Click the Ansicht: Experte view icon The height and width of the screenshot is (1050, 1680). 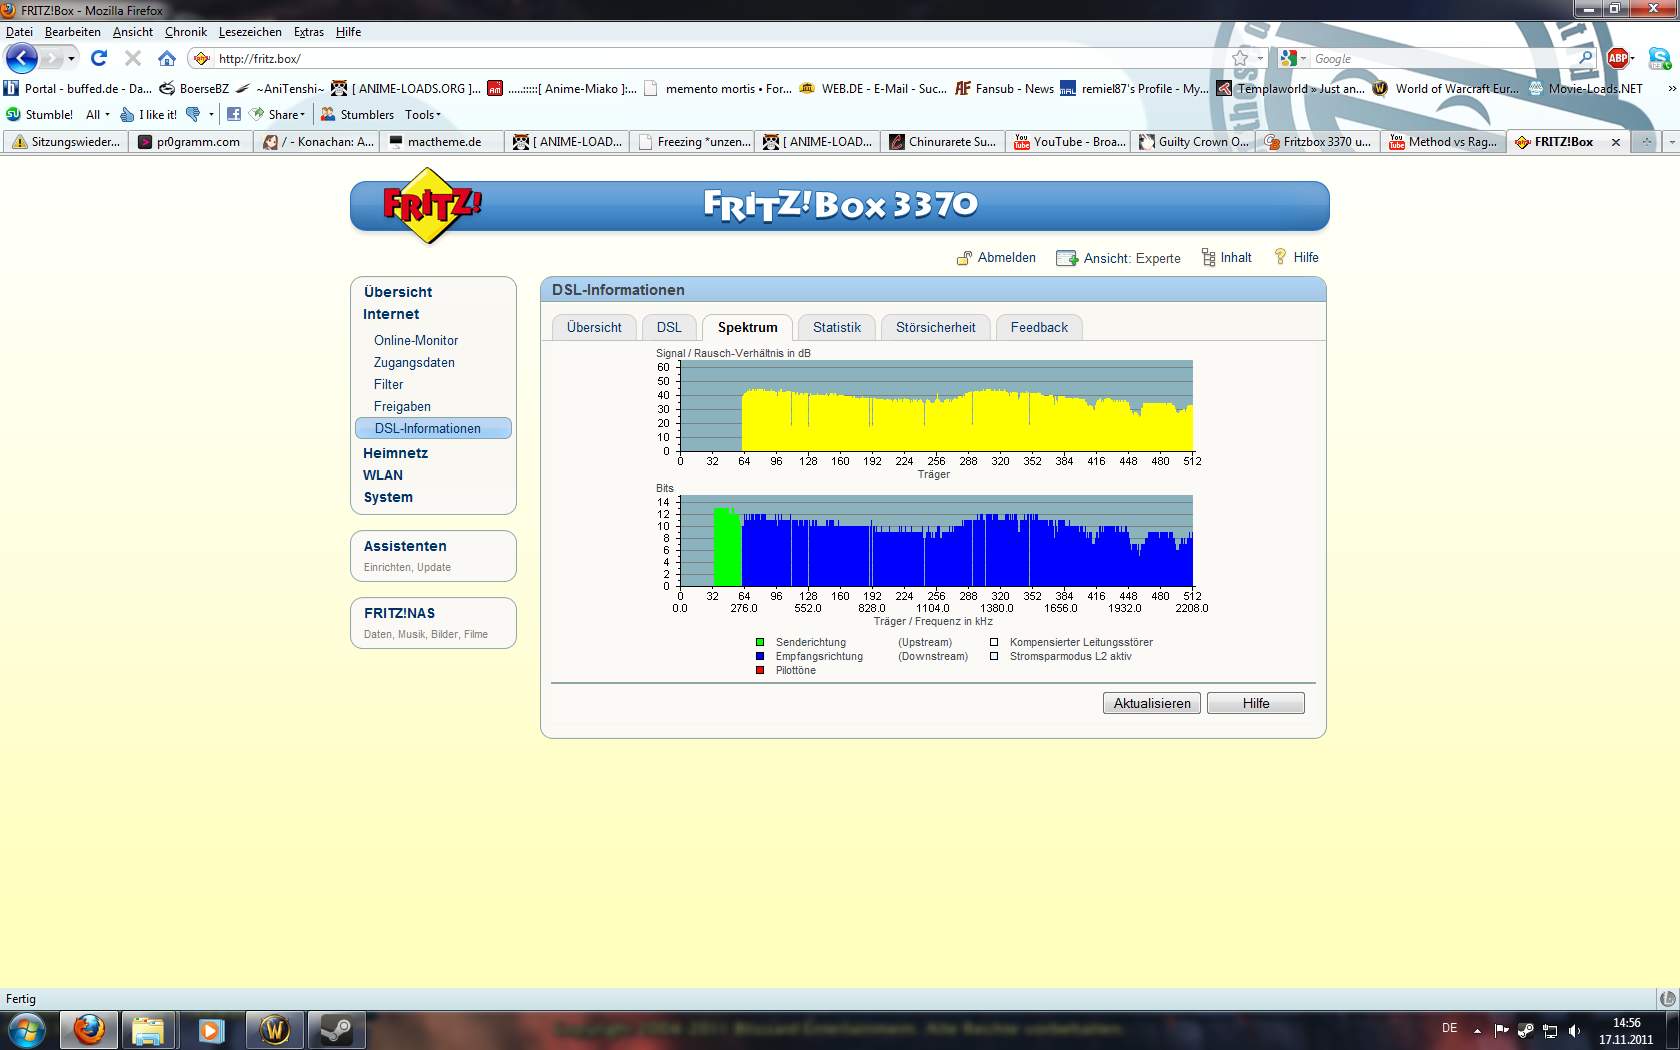pyautogui.click(x=1067, y=258)
